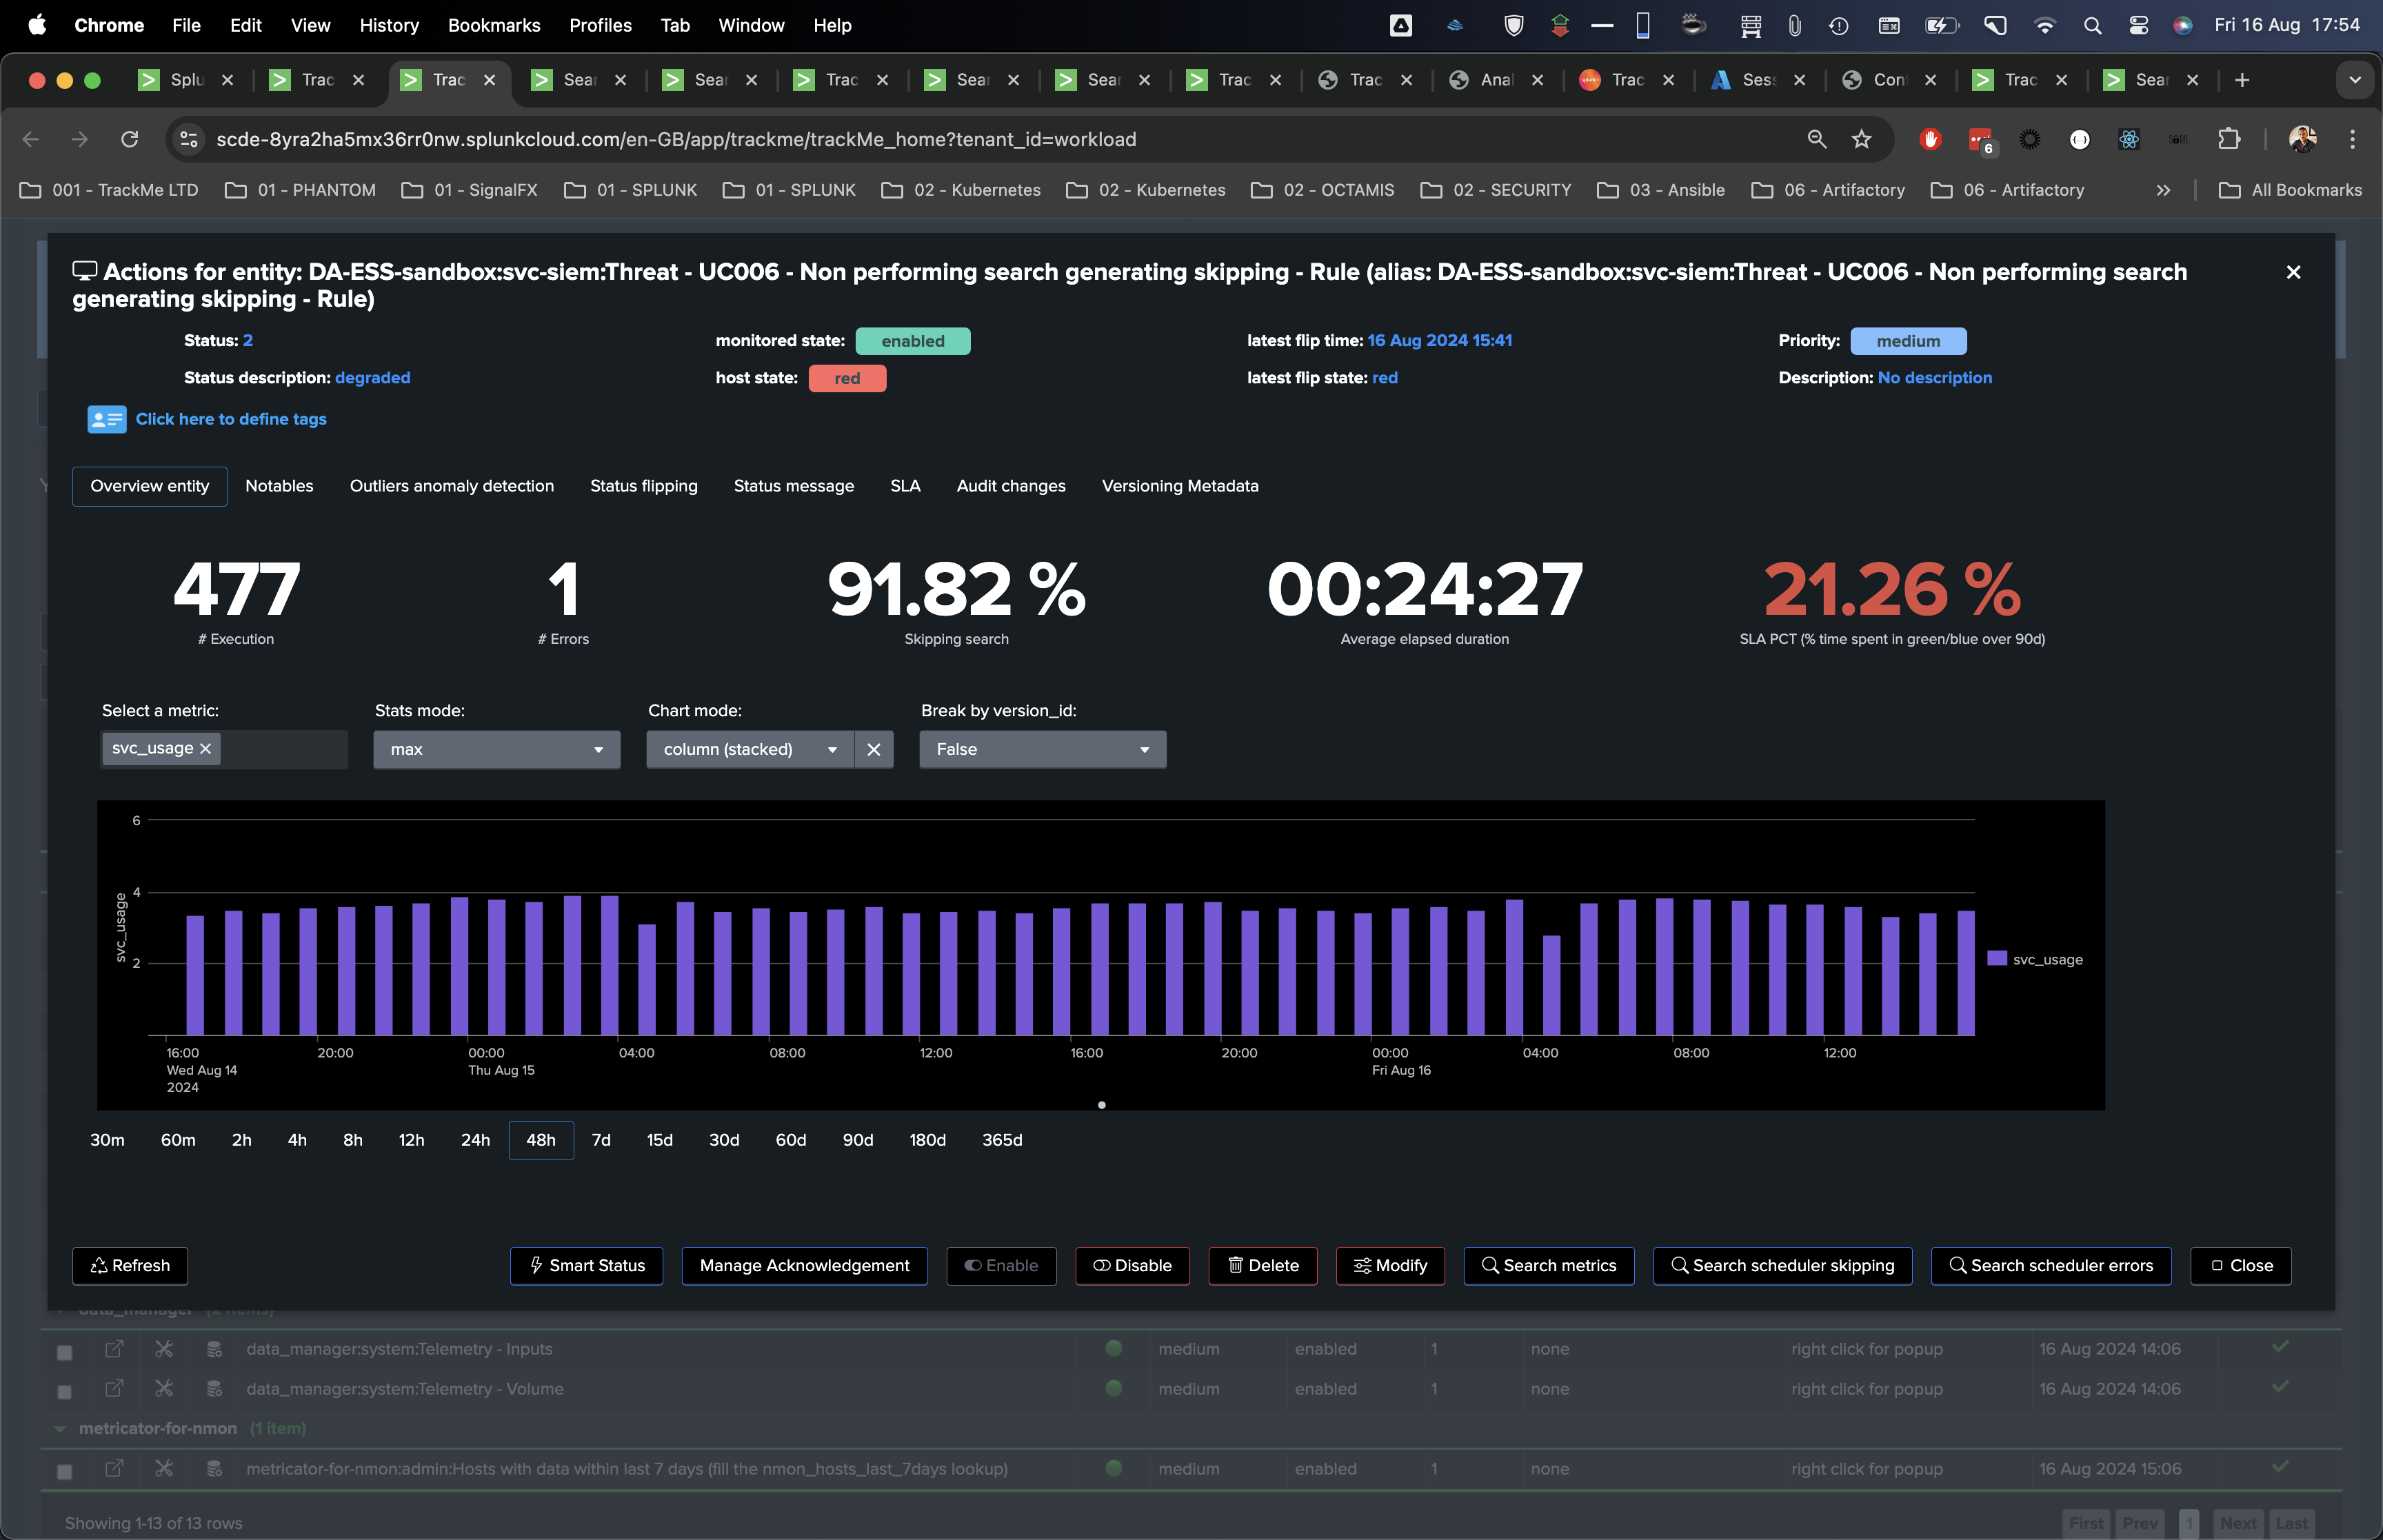Reload the page using the refresh icon
The image size is (2383, 1540).
point(129,139)
